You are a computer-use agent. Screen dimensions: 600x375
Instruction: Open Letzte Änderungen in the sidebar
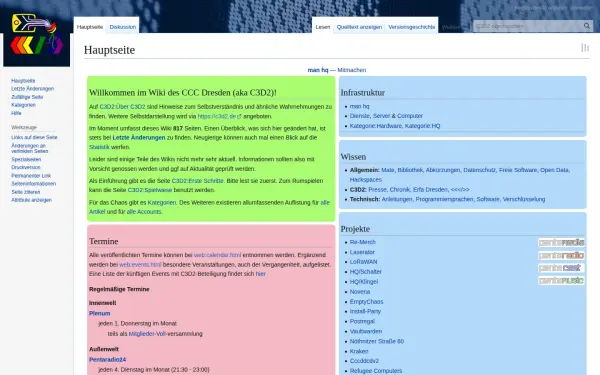33,89
